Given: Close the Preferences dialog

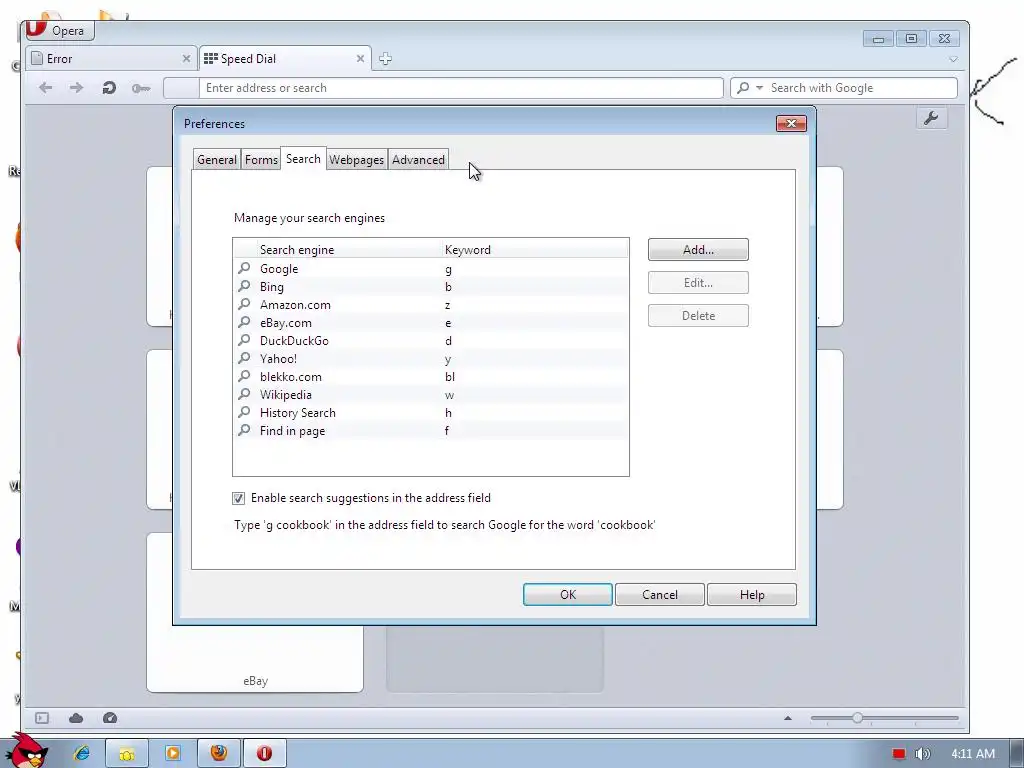Looking at the screenshot, I should tap(791, 123).
